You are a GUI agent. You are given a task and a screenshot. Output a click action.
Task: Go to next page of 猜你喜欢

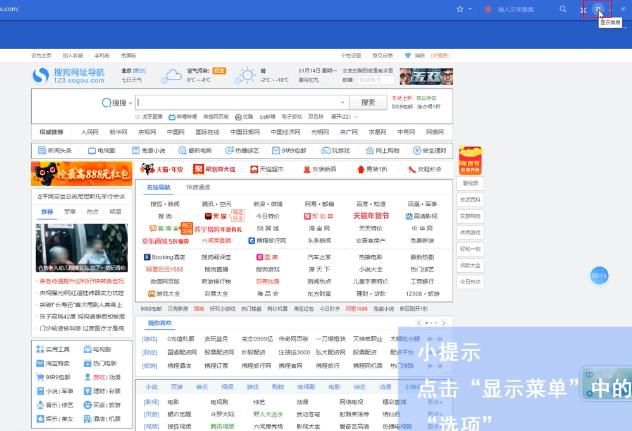tap(444, 323)
